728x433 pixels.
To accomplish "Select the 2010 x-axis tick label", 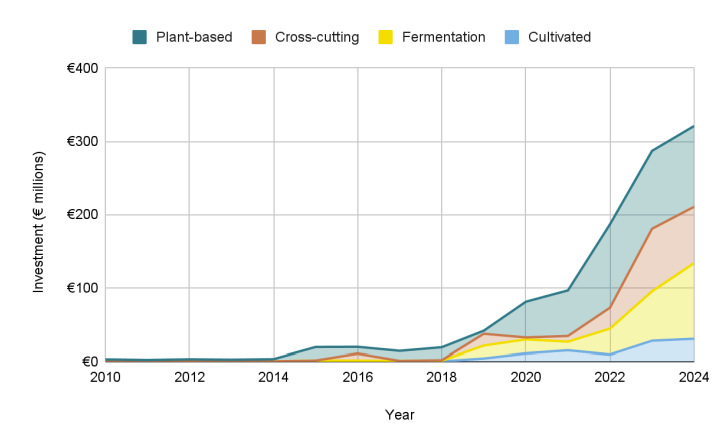I will pyautogui.click(x=105, y=377).
